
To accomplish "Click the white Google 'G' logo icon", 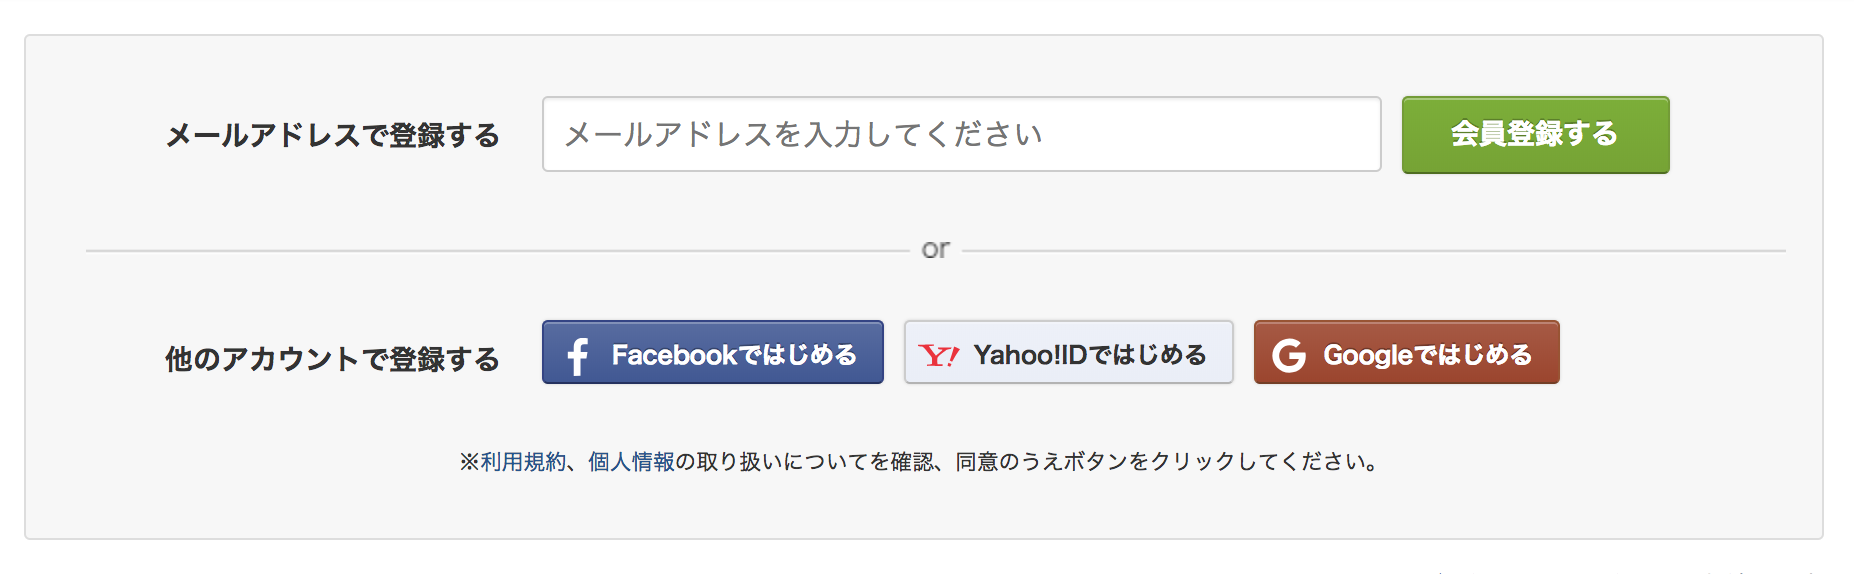I will point(1289,355).
